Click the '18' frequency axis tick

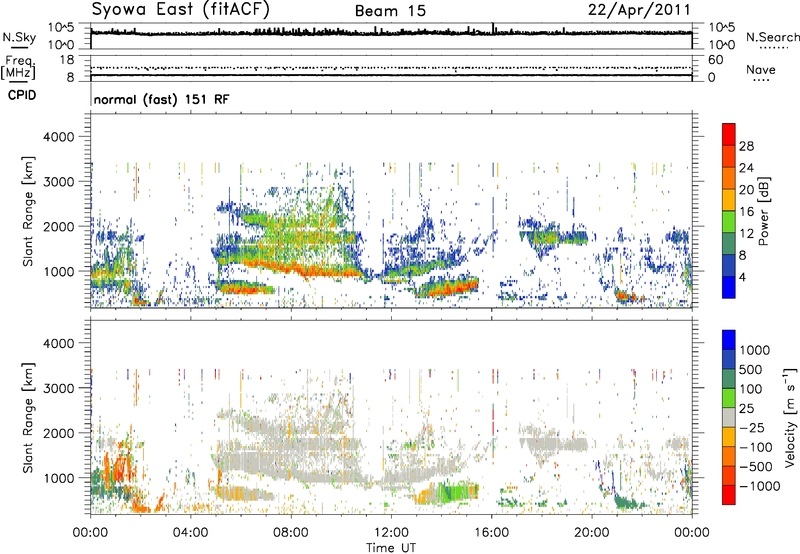coord(67,60)
